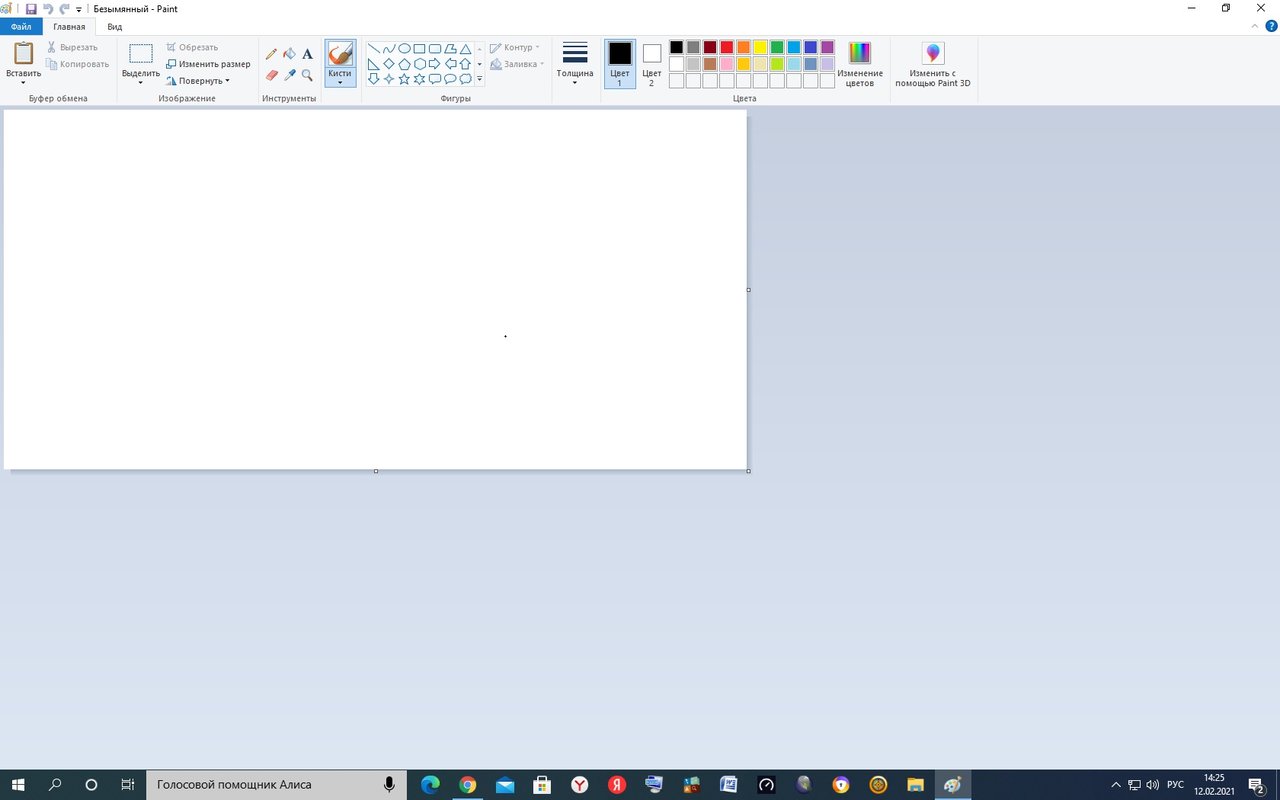Activate Цвет 1 foreground color
The height and width of the screenshot is (800, 1280).
tap(620, 64)
